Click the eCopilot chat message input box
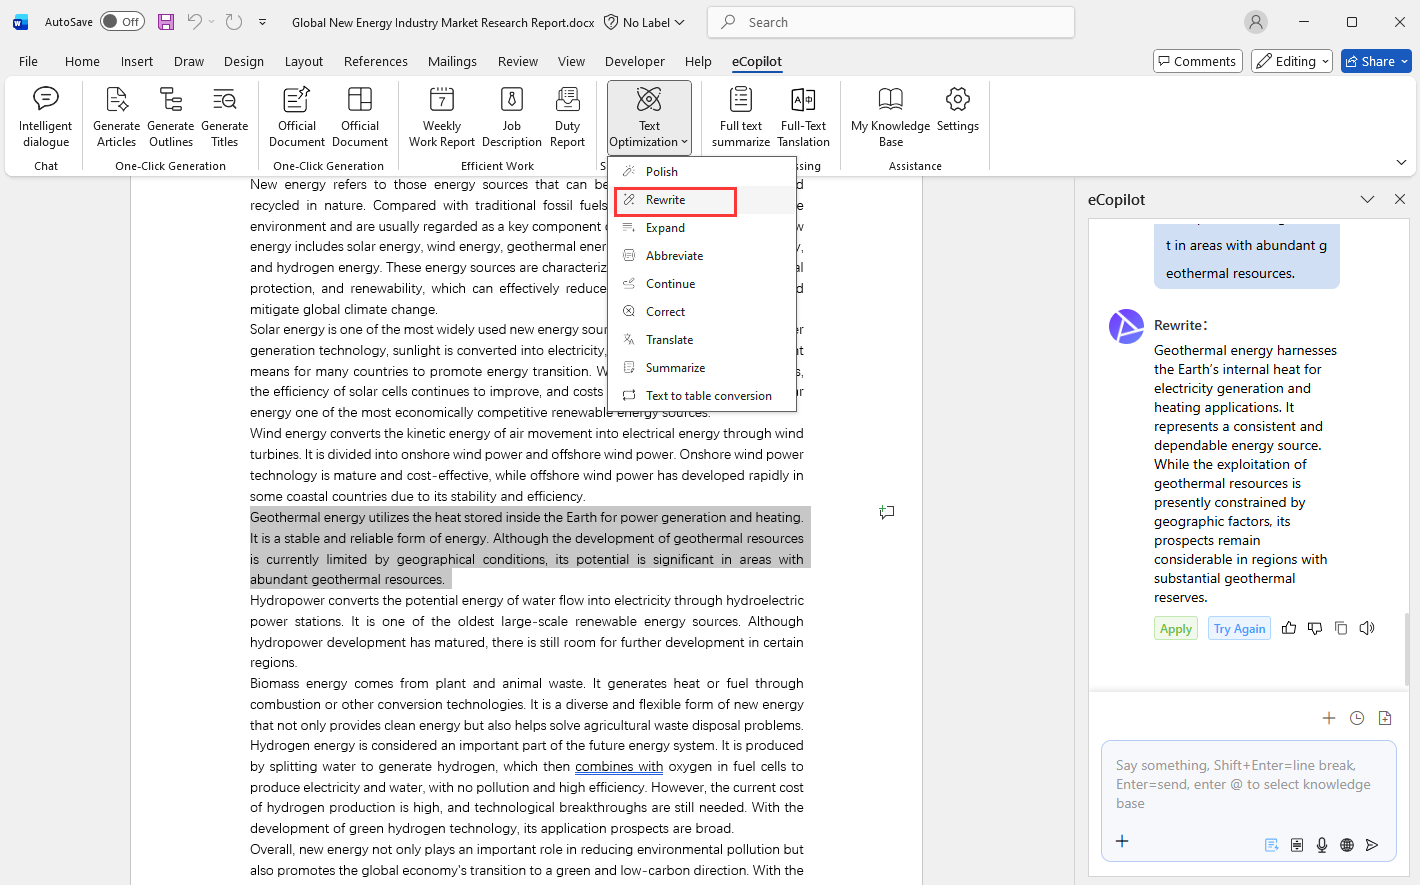The height and width of the screenshot is (885, 1420). click(x=1248, y=784)
